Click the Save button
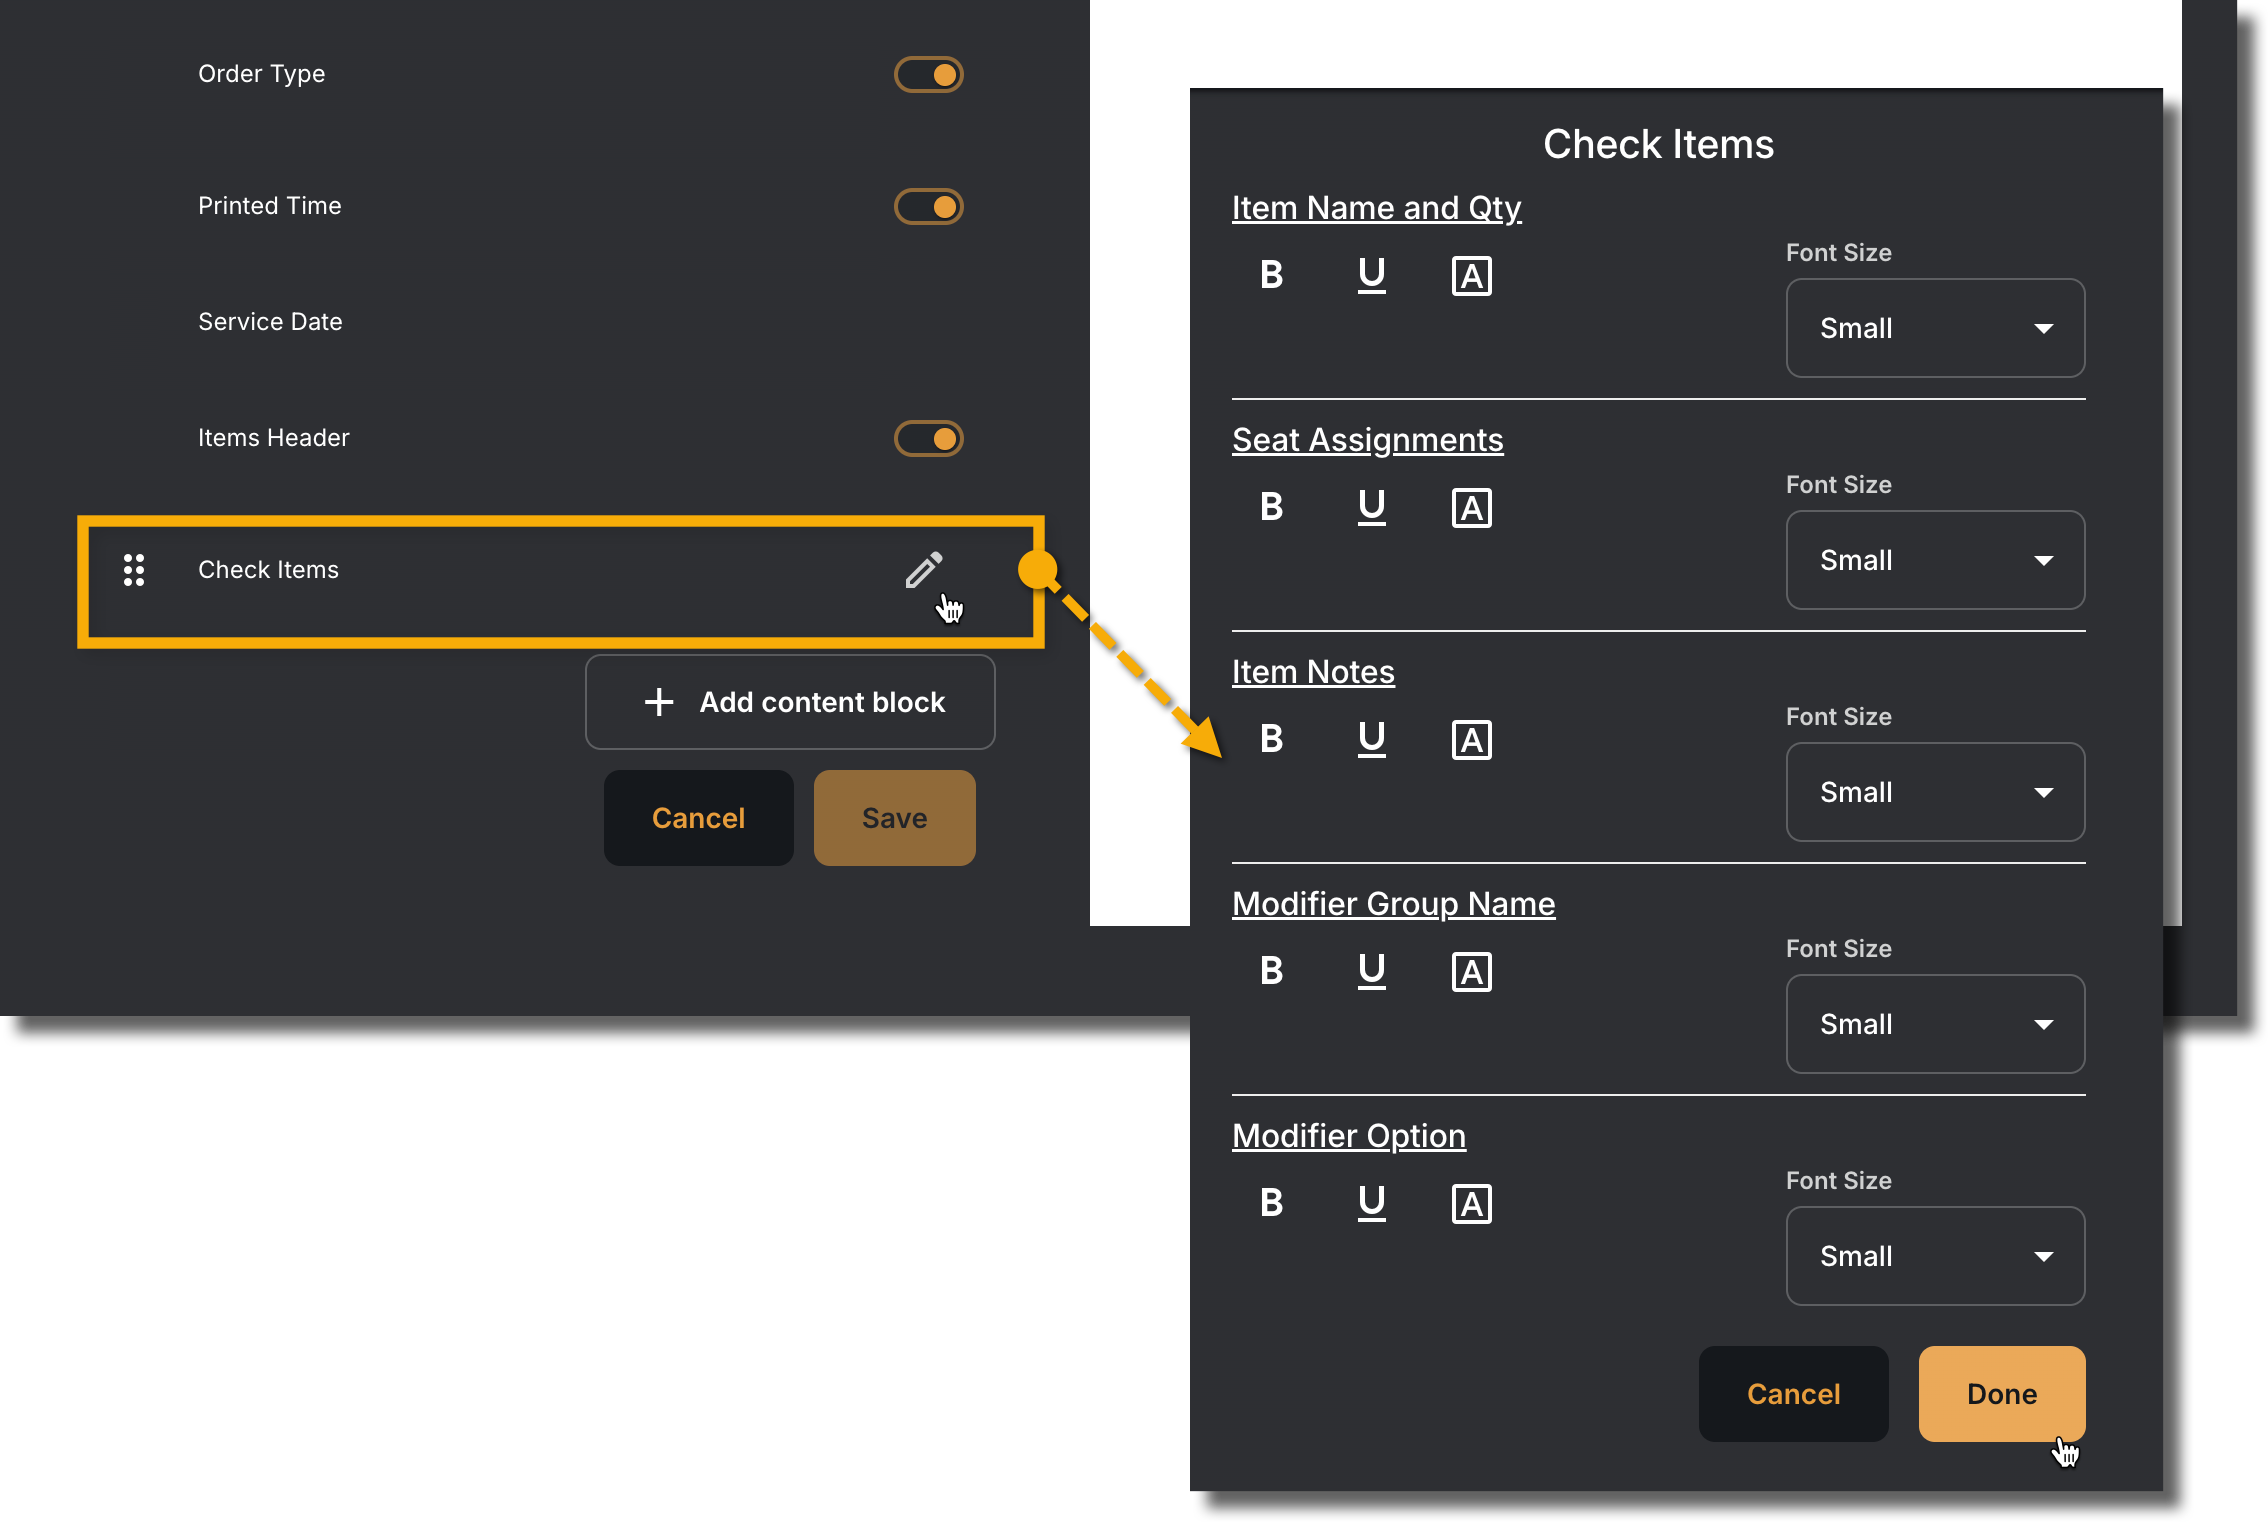The width and height of the screenshot is (2268, 1522). (894, 818)
